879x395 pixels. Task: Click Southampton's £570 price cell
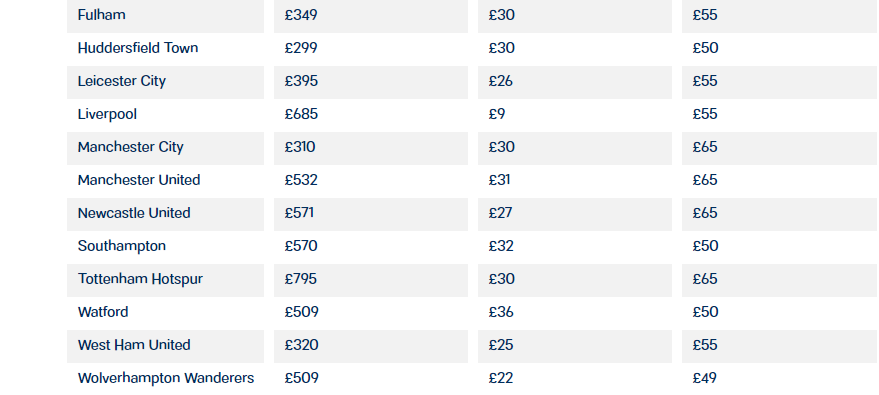coord(371,247)
